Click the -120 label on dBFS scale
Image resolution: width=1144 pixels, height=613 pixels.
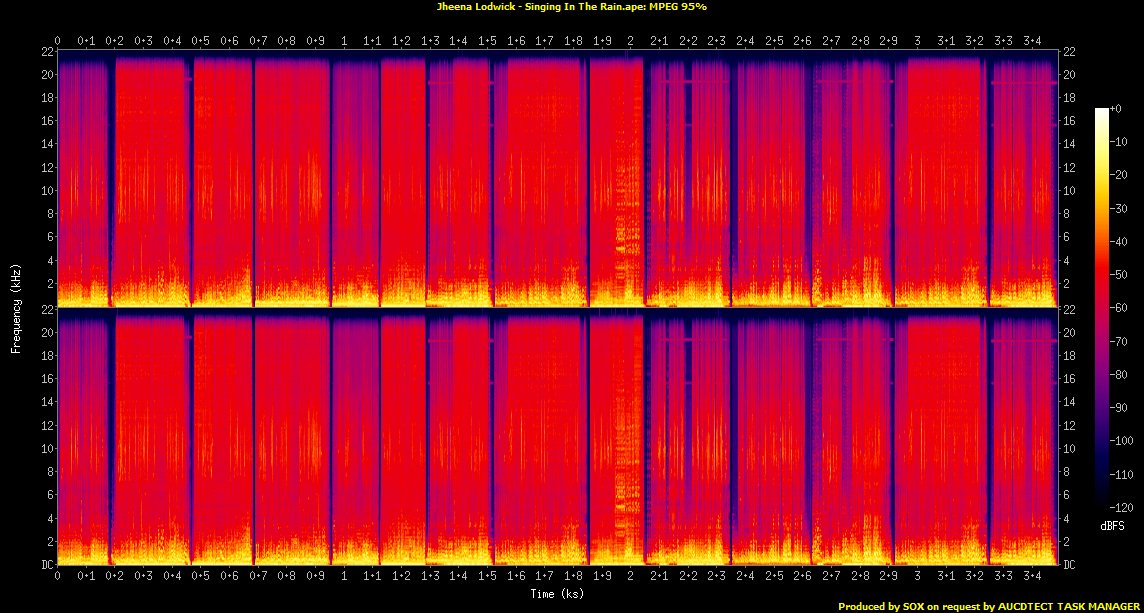[1123, 508]
